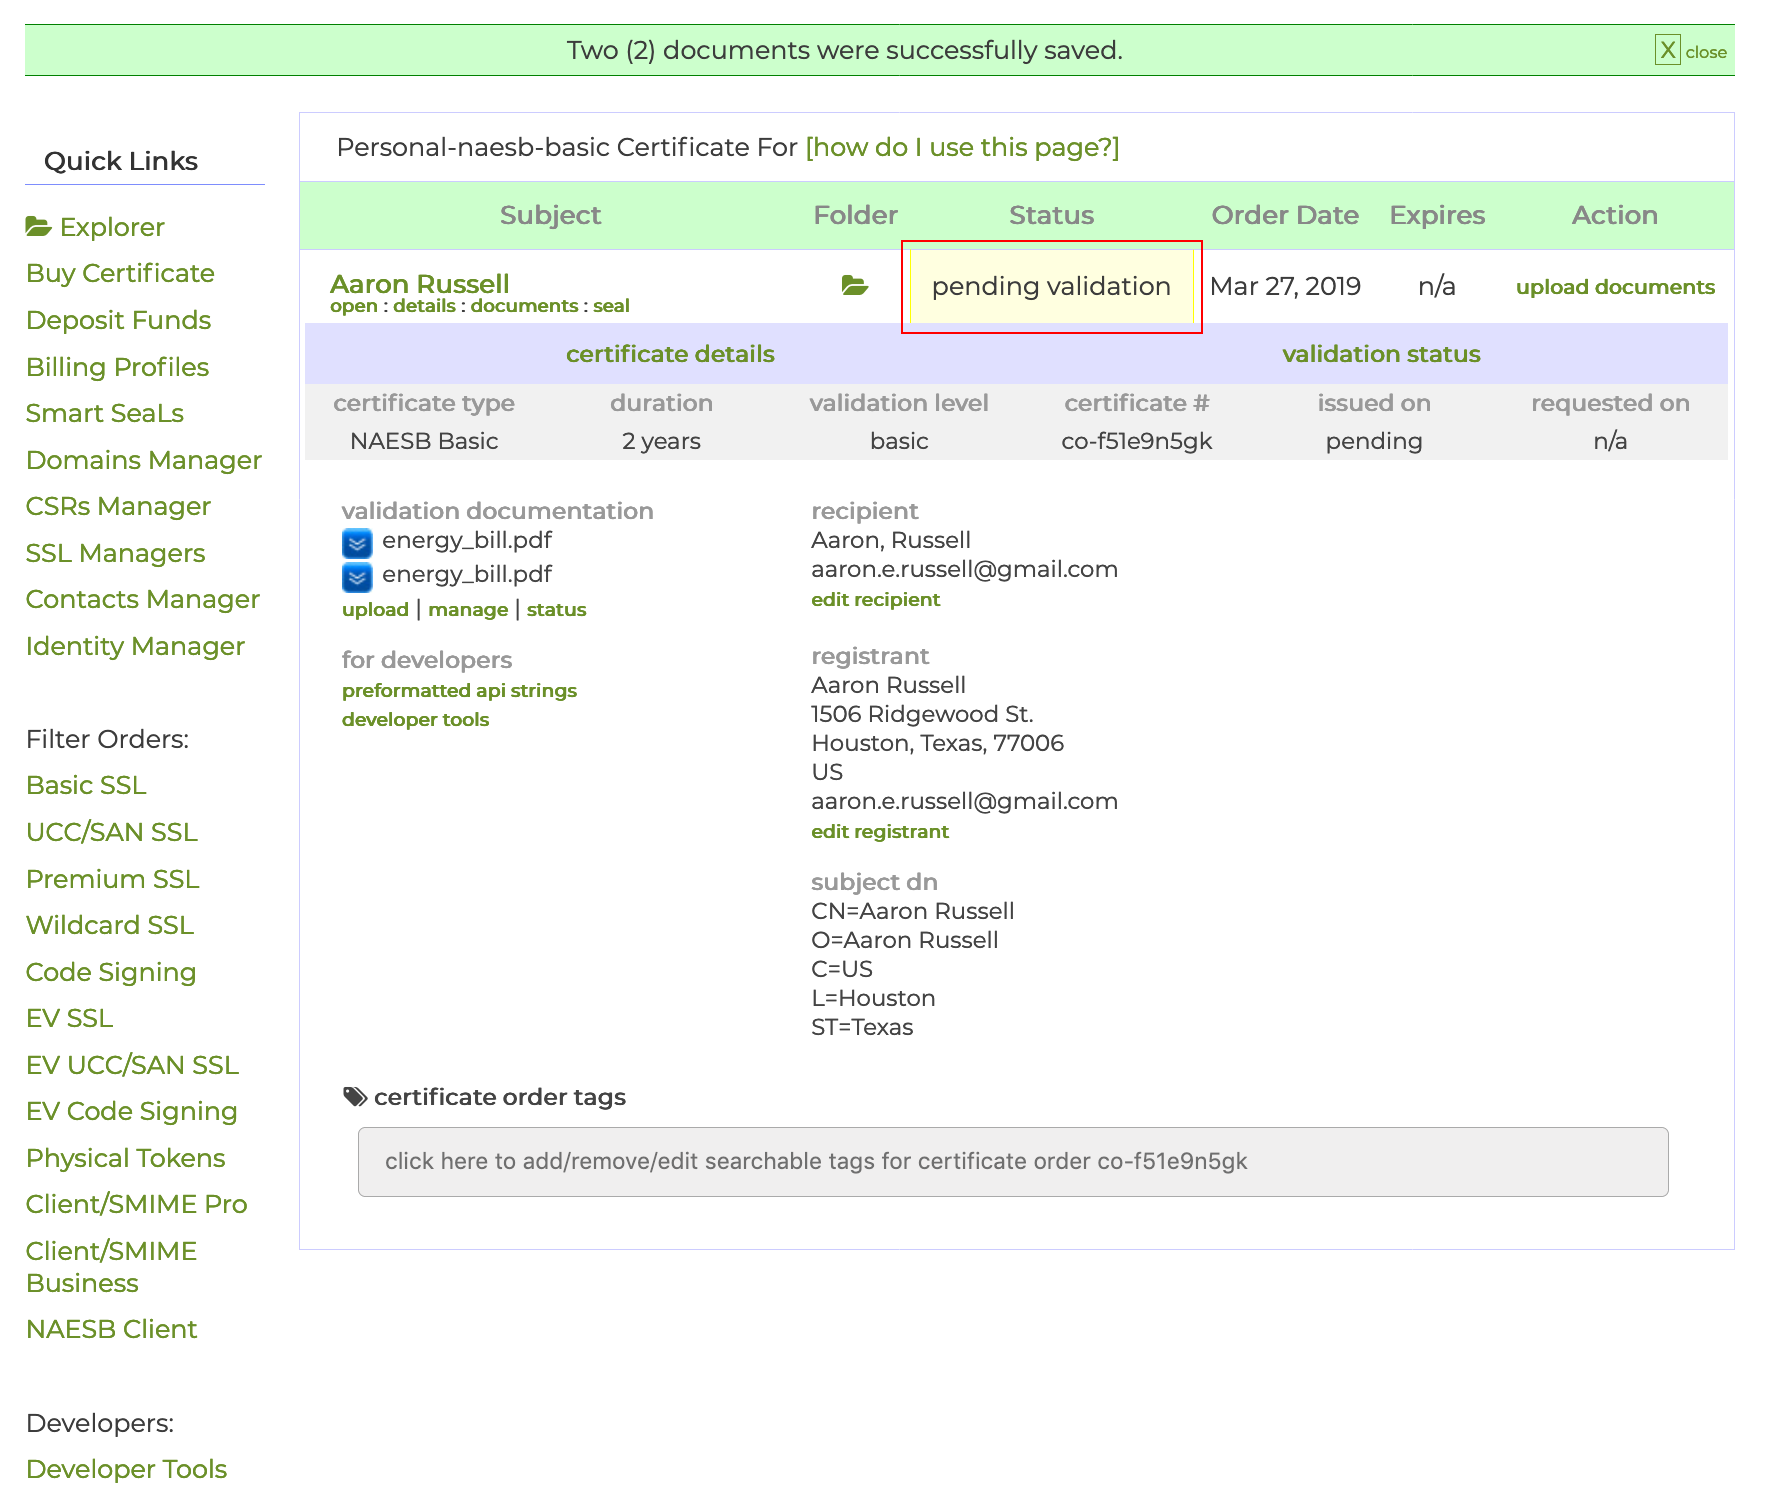Screen dimensions: 1767x1512
Task: Go to Buy Certificate in Quick Links
Action: coord(120,273)
